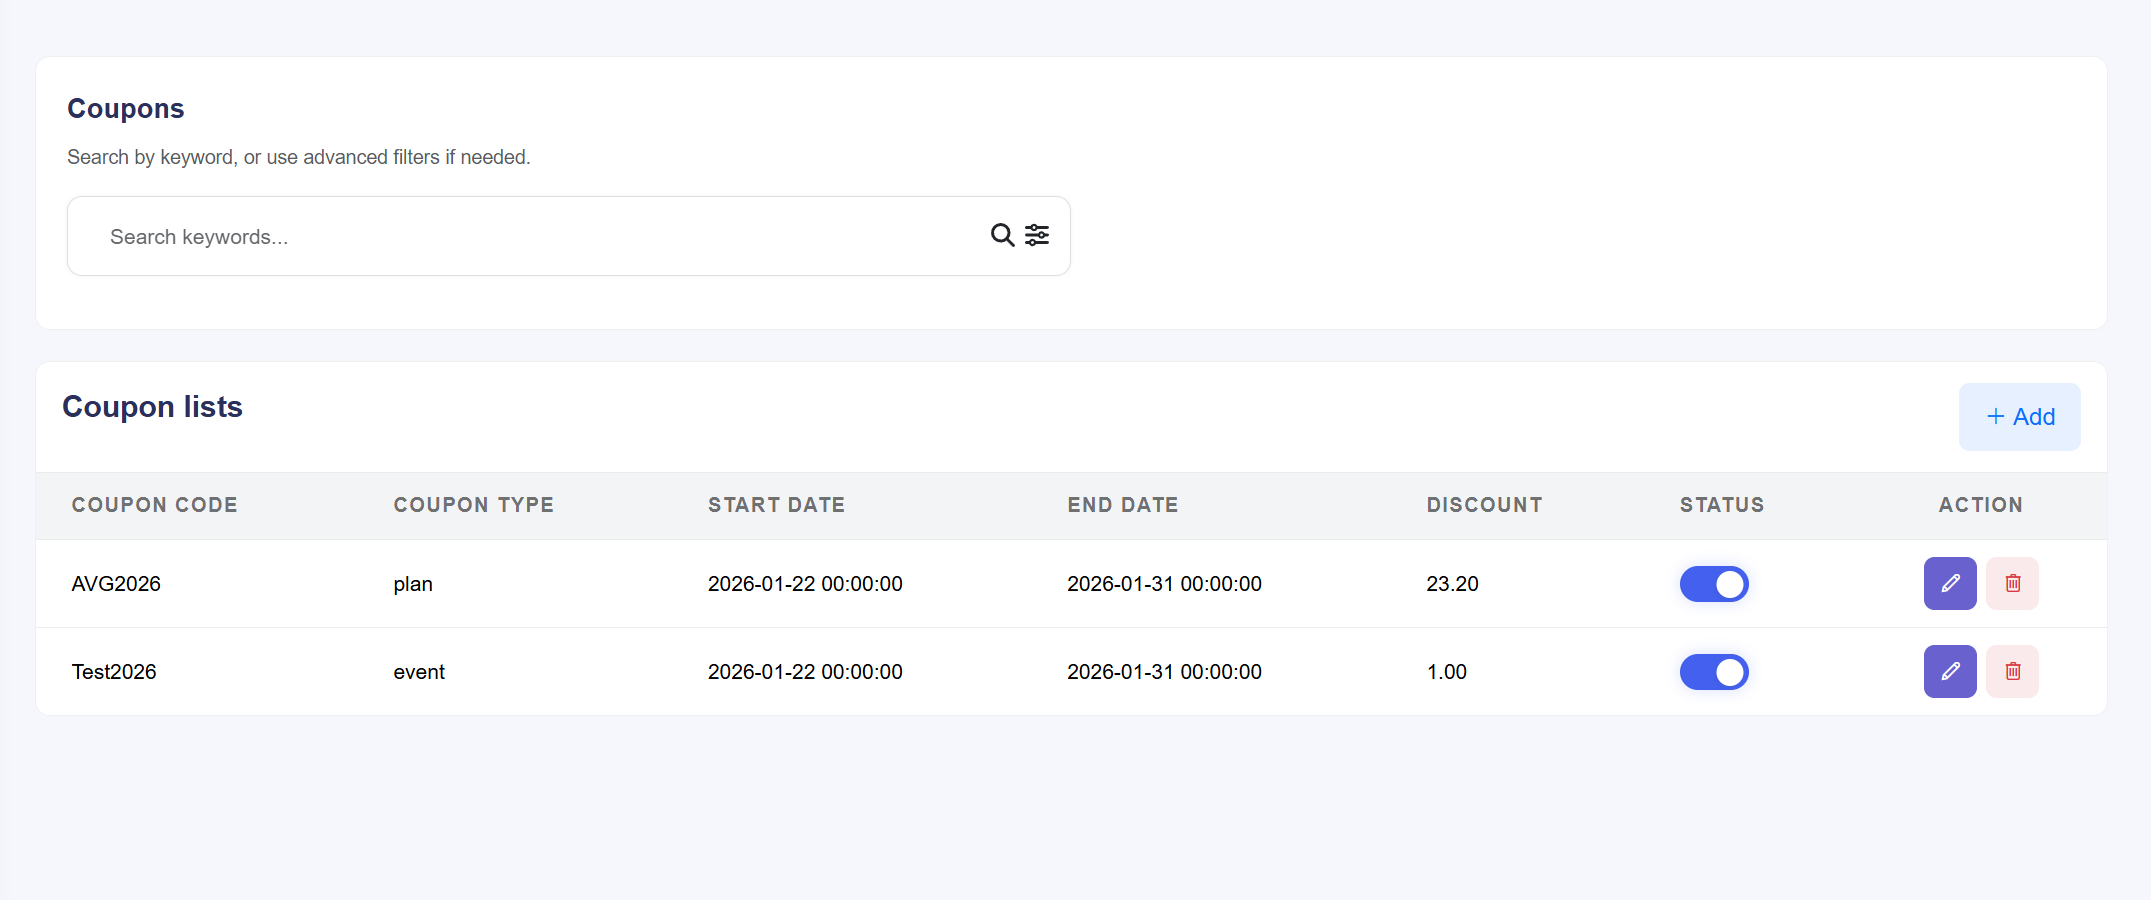Click the delete trash icon for Test2026
This screenshot has width=2151, height=900.
pos(2013,671)
